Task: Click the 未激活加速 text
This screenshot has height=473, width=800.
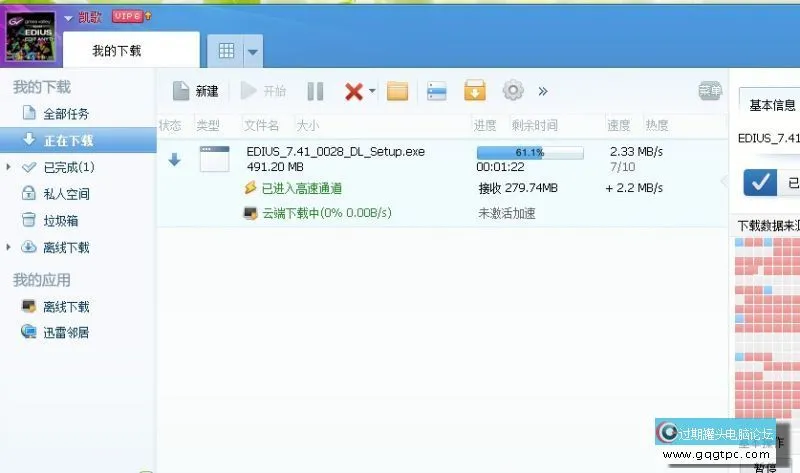Action: click(507, 214)
